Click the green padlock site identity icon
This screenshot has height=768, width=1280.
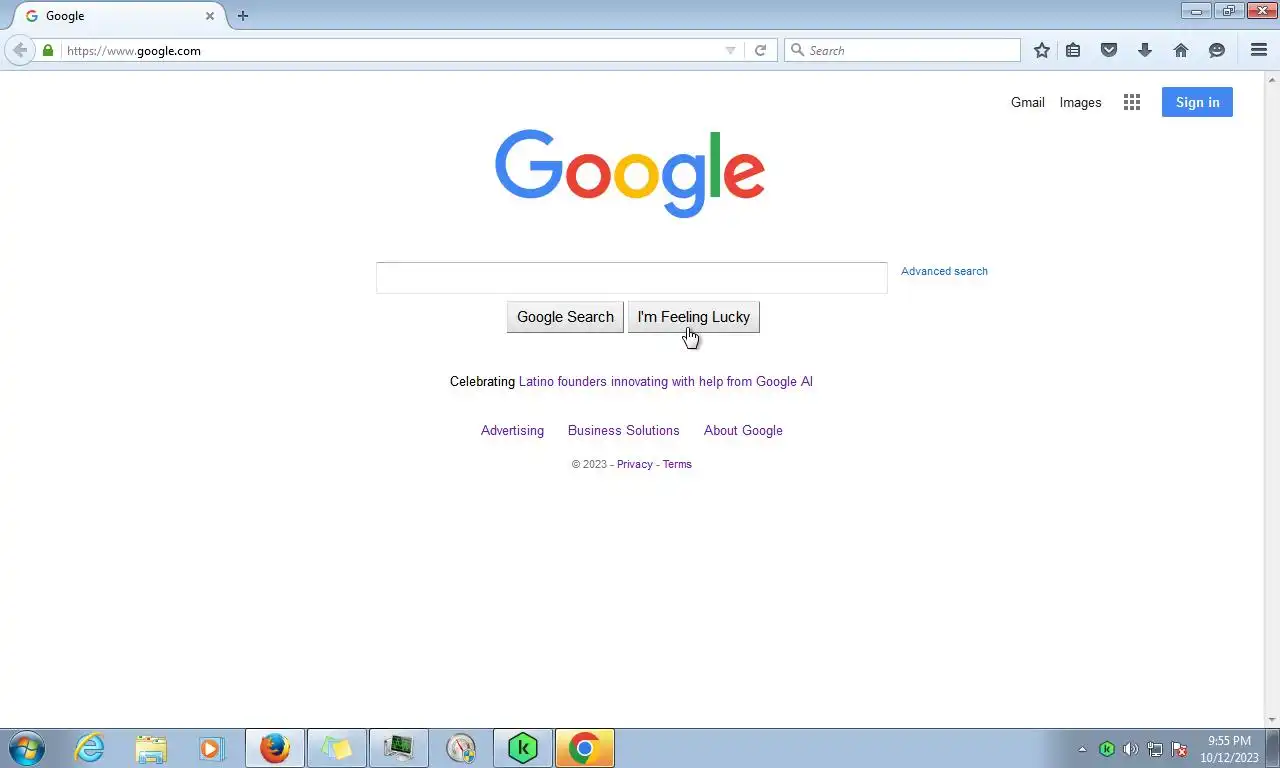click(x=48, y=50)
